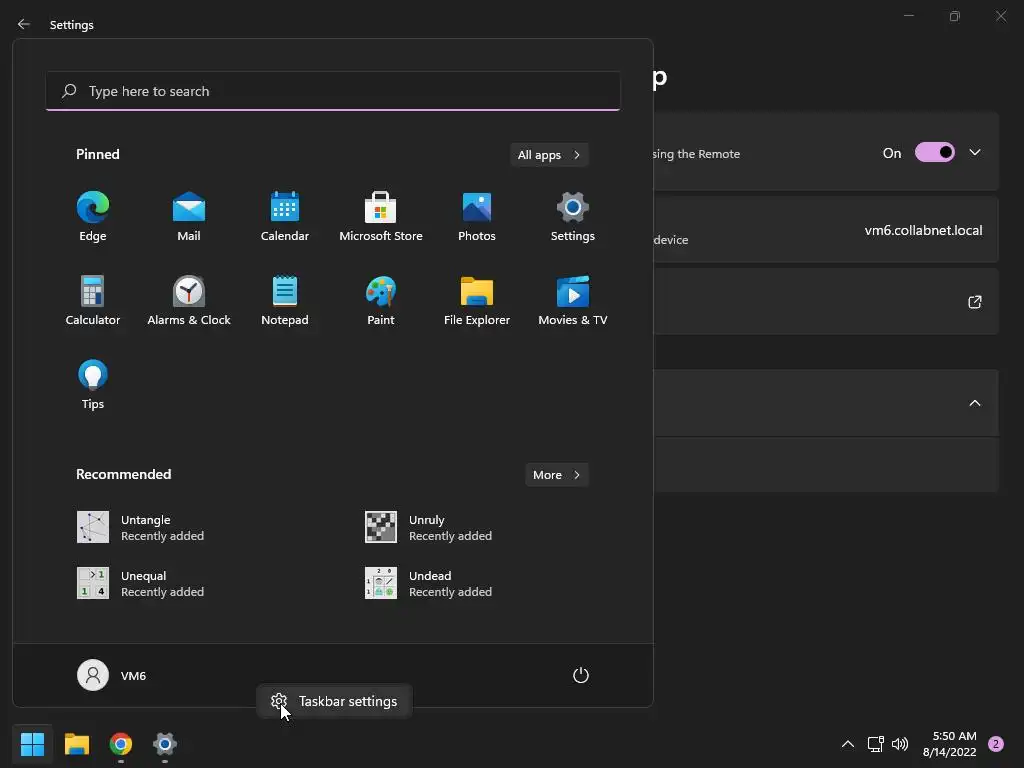The width and height of the screenshot is (1024, 768).
Task: Turn off the Remote Desktop toggle
Action: [x=935, y=153]
